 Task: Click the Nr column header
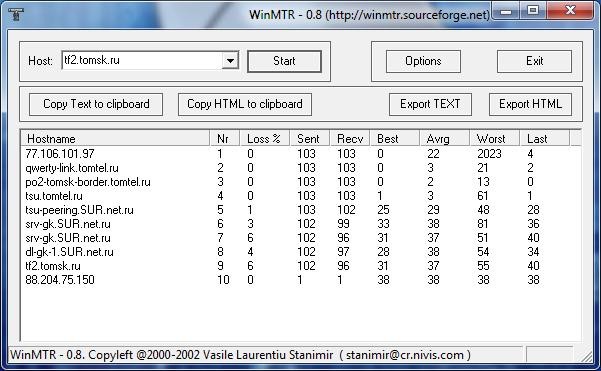[x=225, y=138]
